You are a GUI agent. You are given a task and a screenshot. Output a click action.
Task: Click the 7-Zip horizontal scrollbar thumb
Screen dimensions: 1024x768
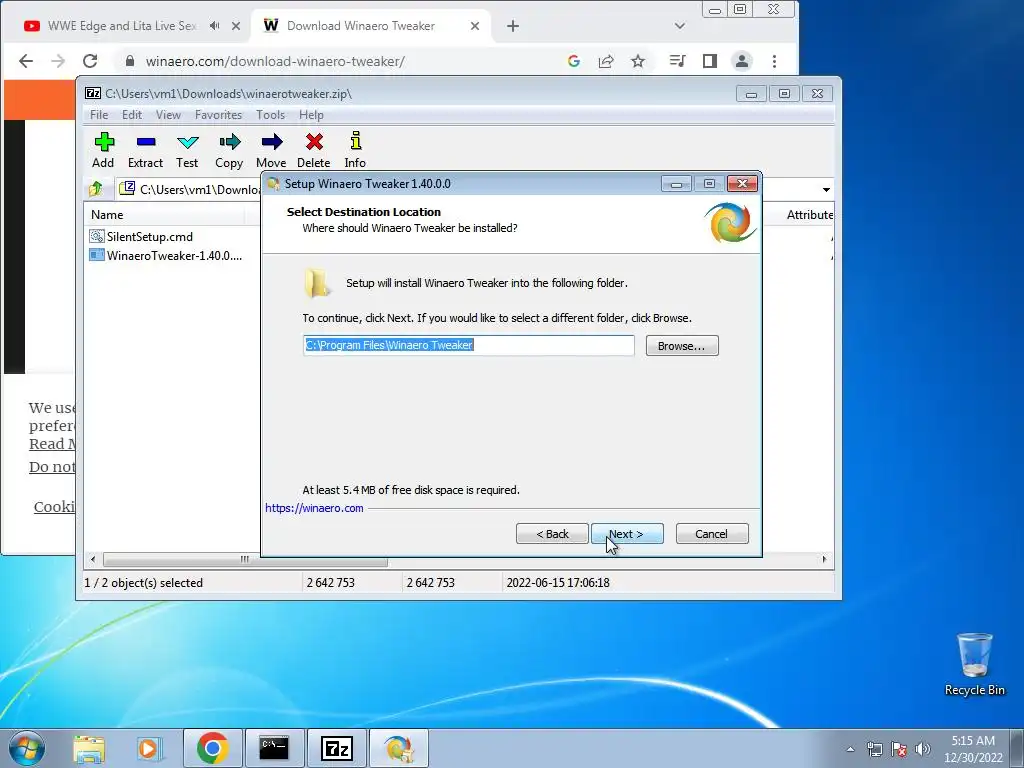click(245, 560)
